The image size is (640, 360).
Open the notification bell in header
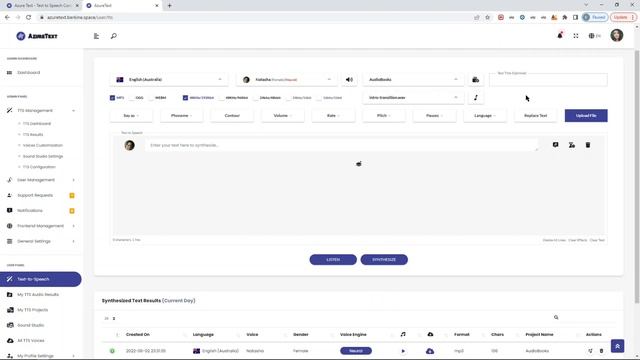[560, 36]
